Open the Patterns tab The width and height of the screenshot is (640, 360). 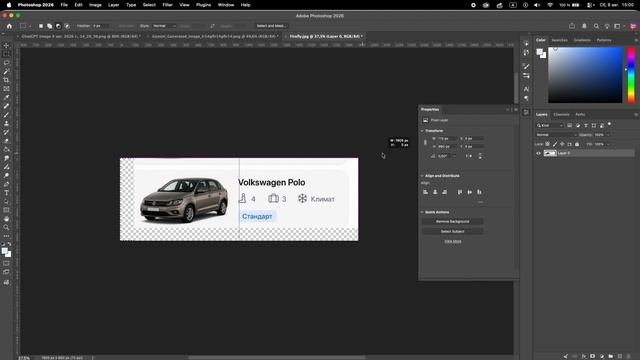604,40
